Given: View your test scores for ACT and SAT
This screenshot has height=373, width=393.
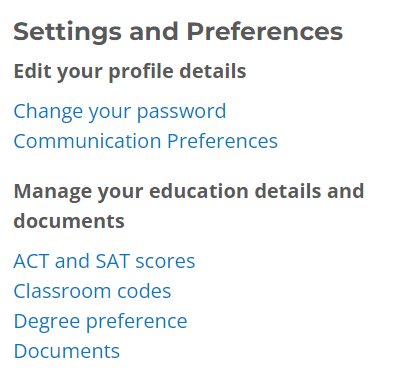Looking at the screenshot, I should (104, 261).
